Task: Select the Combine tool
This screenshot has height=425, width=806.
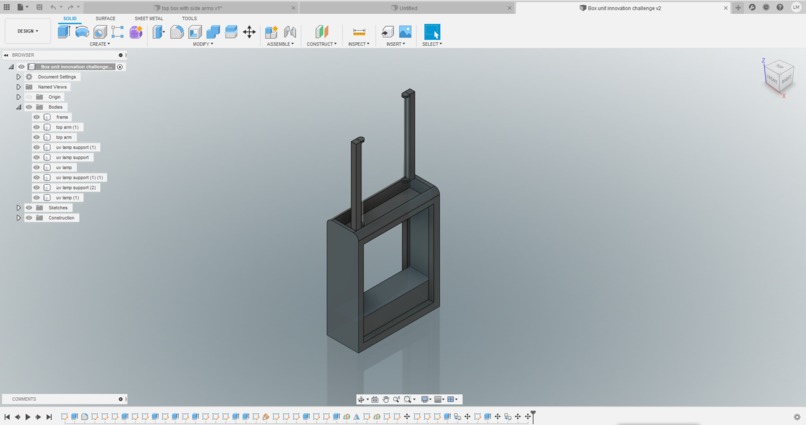Action: pyautogui.click(x=213, y=32)
